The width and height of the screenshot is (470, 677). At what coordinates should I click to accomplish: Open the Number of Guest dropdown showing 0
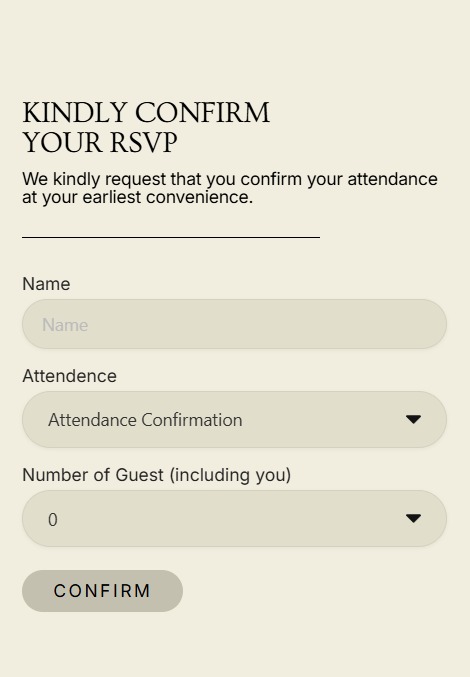tap(234, 519)
